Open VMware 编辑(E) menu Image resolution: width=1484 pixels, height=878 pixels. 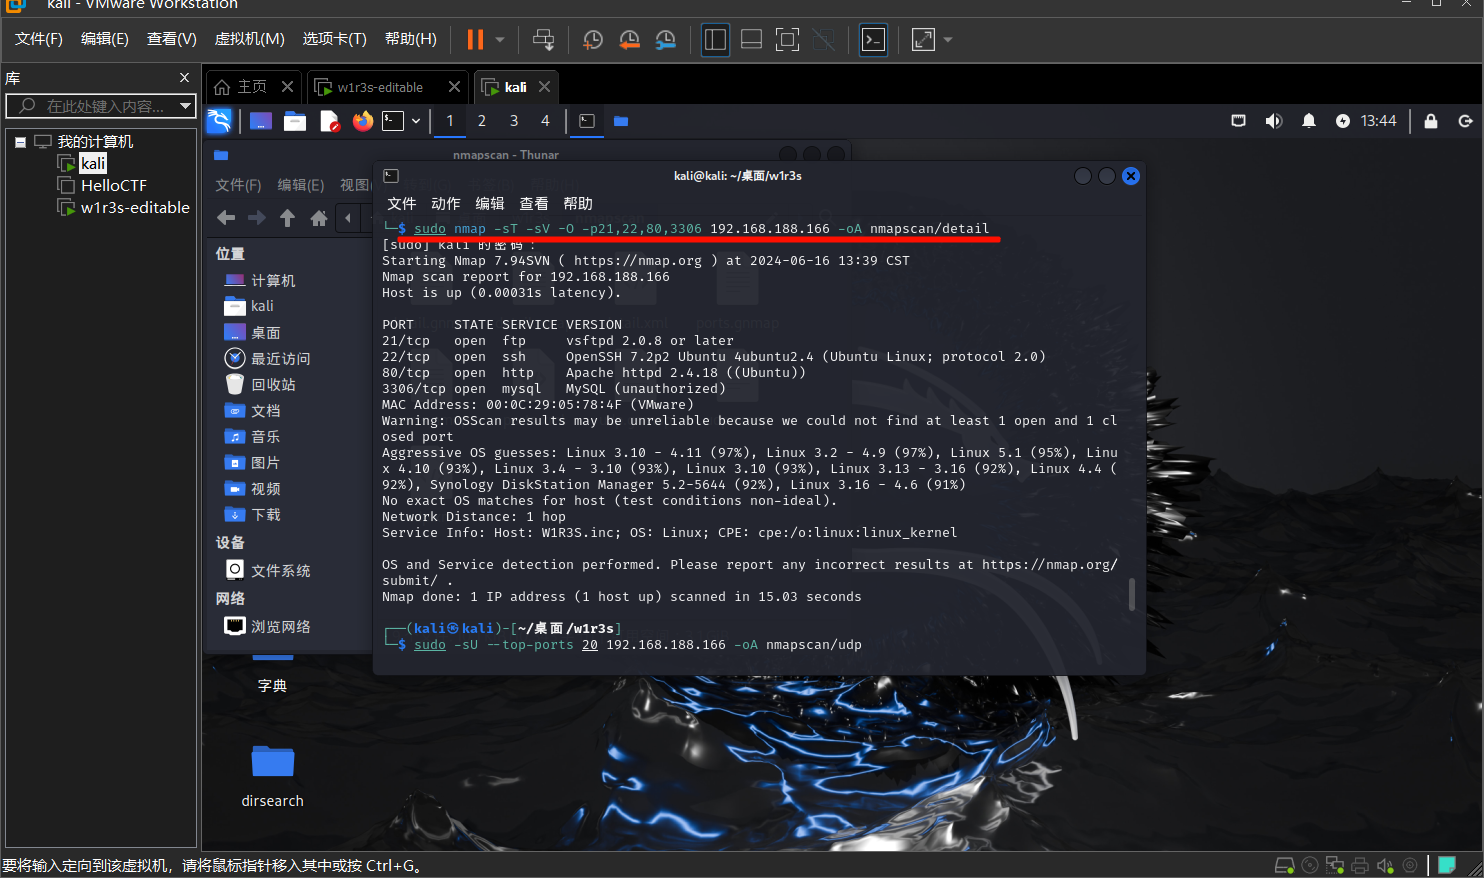pos(104,39)
